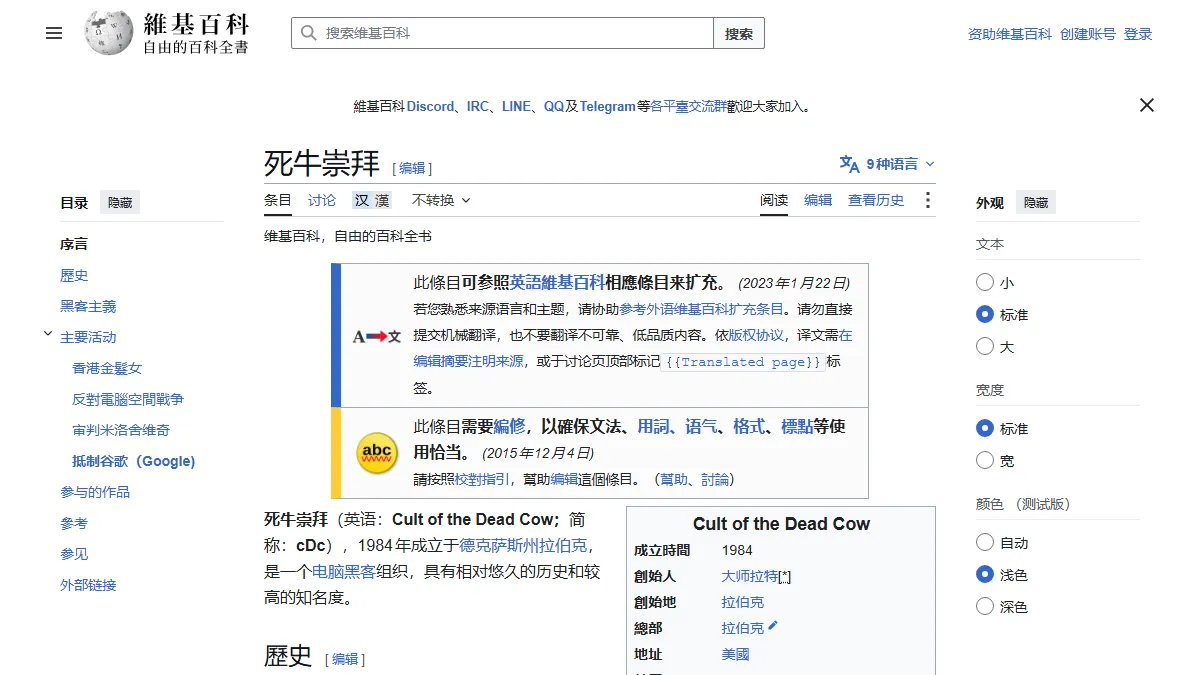Viewport: 1200px width, 675px height.
Task: Select large text size 大
Action: 985,347
